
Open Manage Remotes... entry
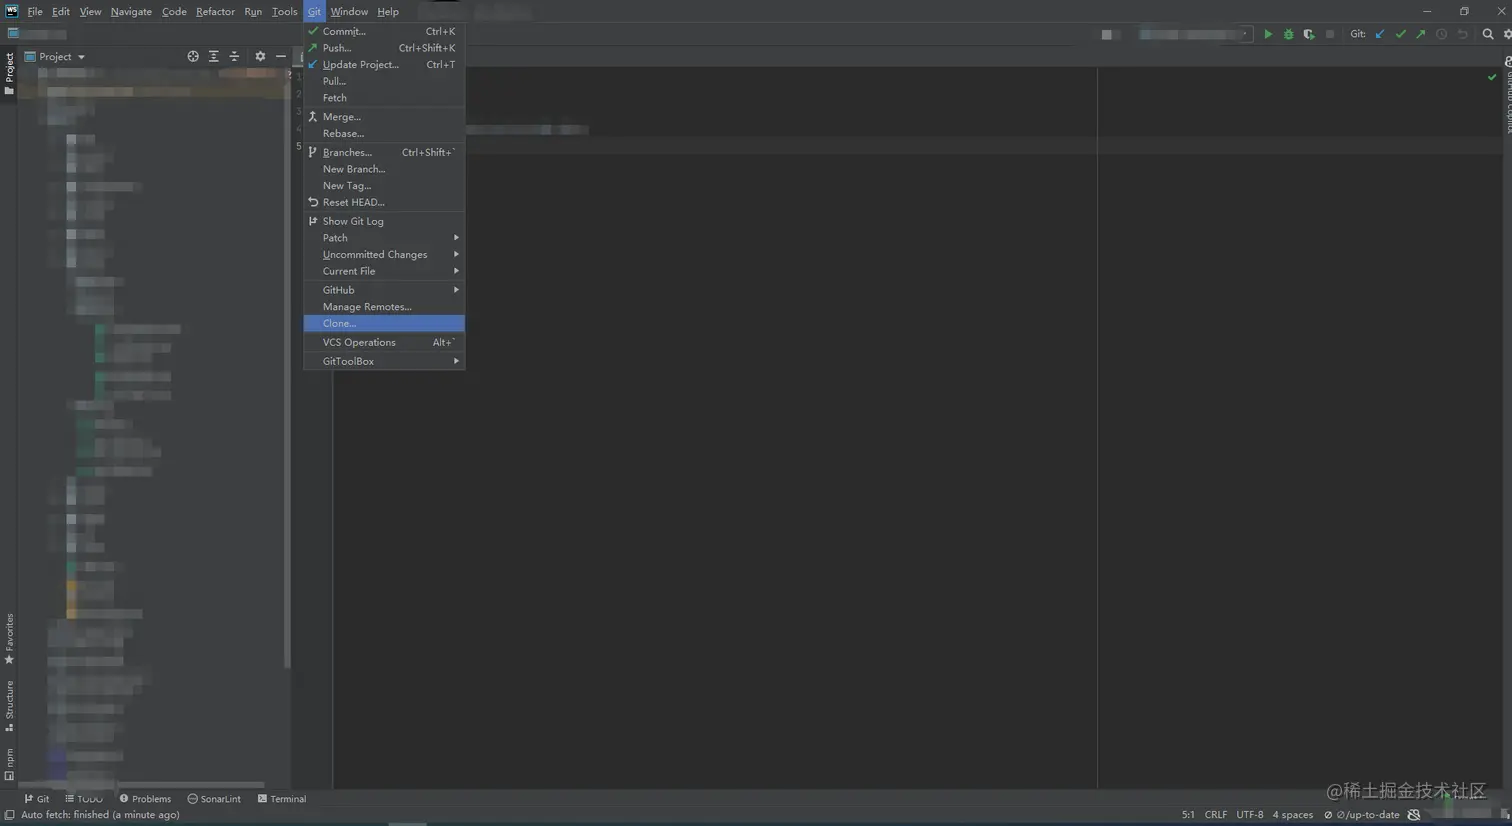tap(384, 307)
